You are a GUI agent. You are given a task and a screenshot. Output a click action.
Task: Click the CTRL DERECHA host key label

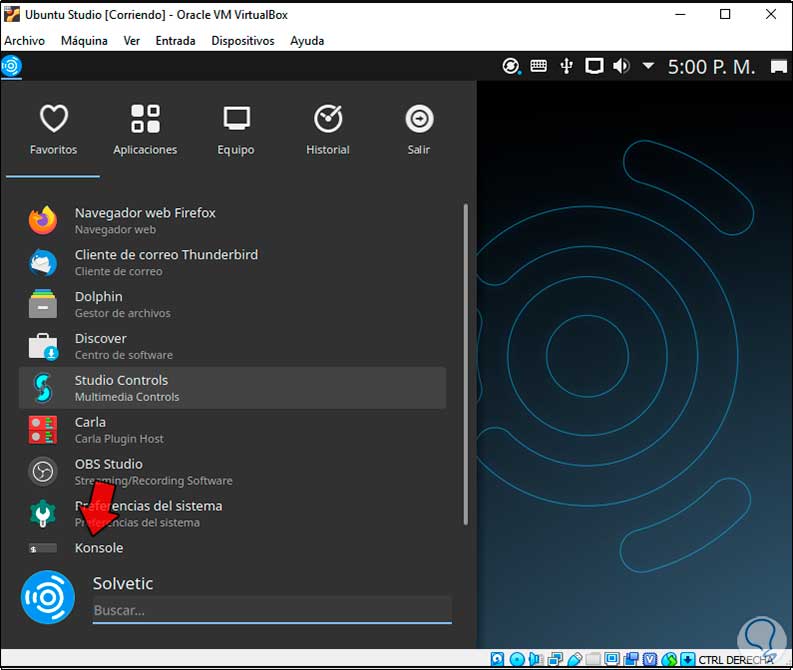(736, 660)
